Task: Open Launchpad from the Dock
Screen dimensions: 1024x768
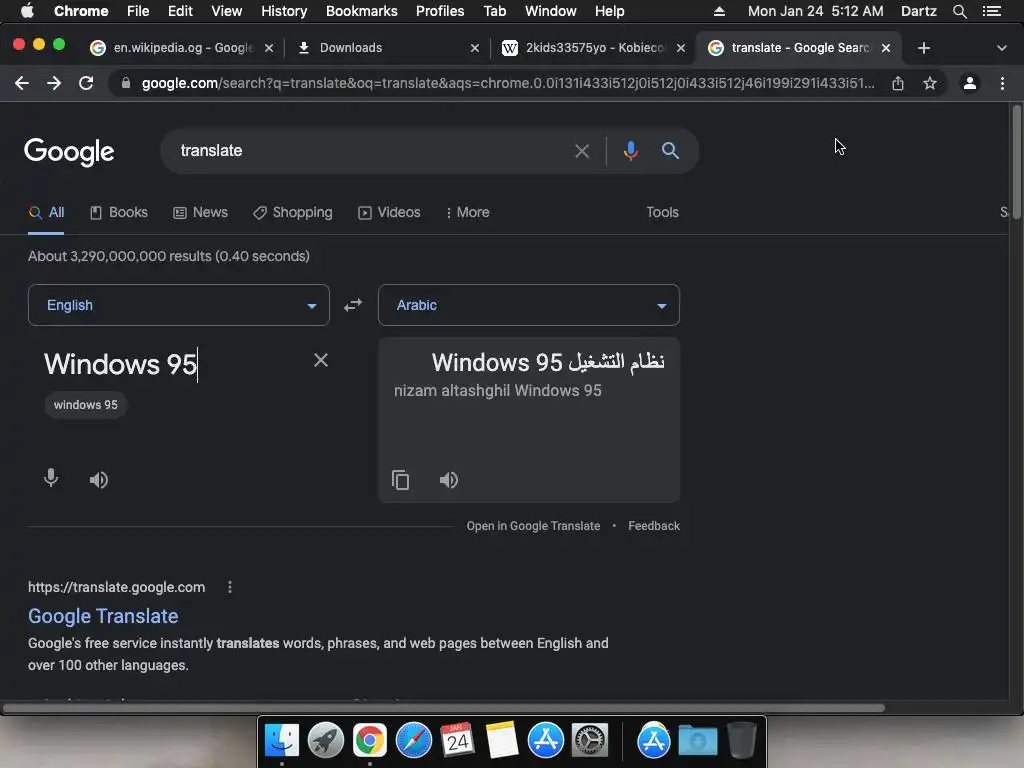Action: pos(326,741)
